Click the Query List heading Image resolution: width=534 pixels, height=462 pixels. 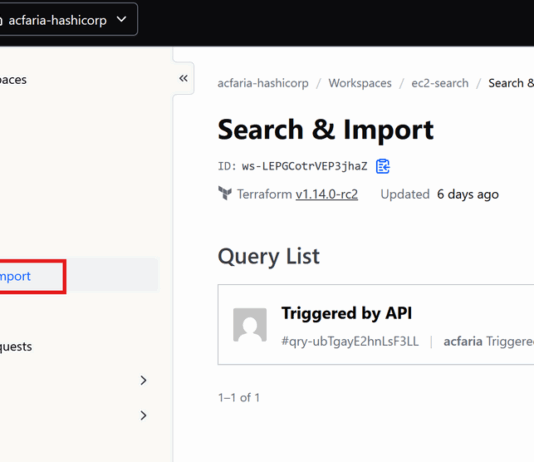tap(269, 256)
